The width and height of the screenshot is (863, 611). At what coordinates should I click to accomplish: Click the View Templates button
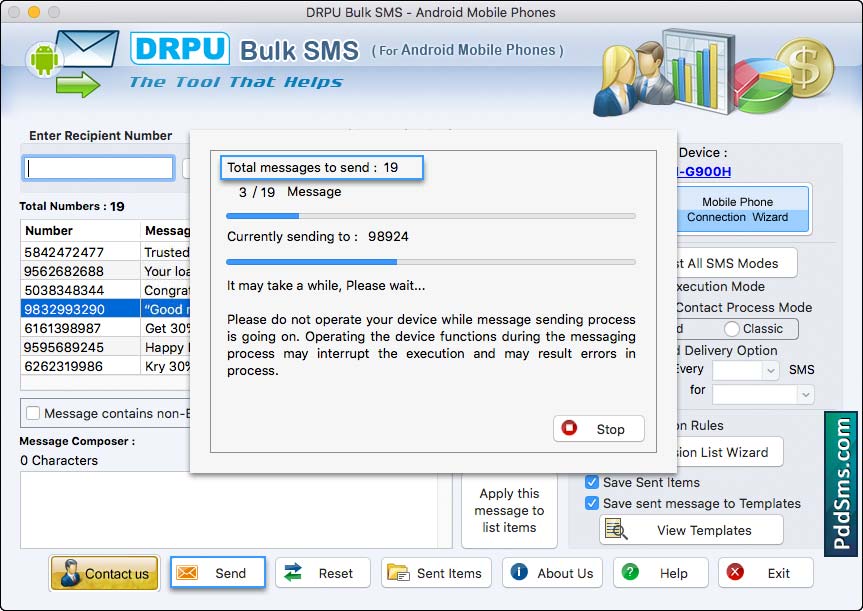click(691, 530)
